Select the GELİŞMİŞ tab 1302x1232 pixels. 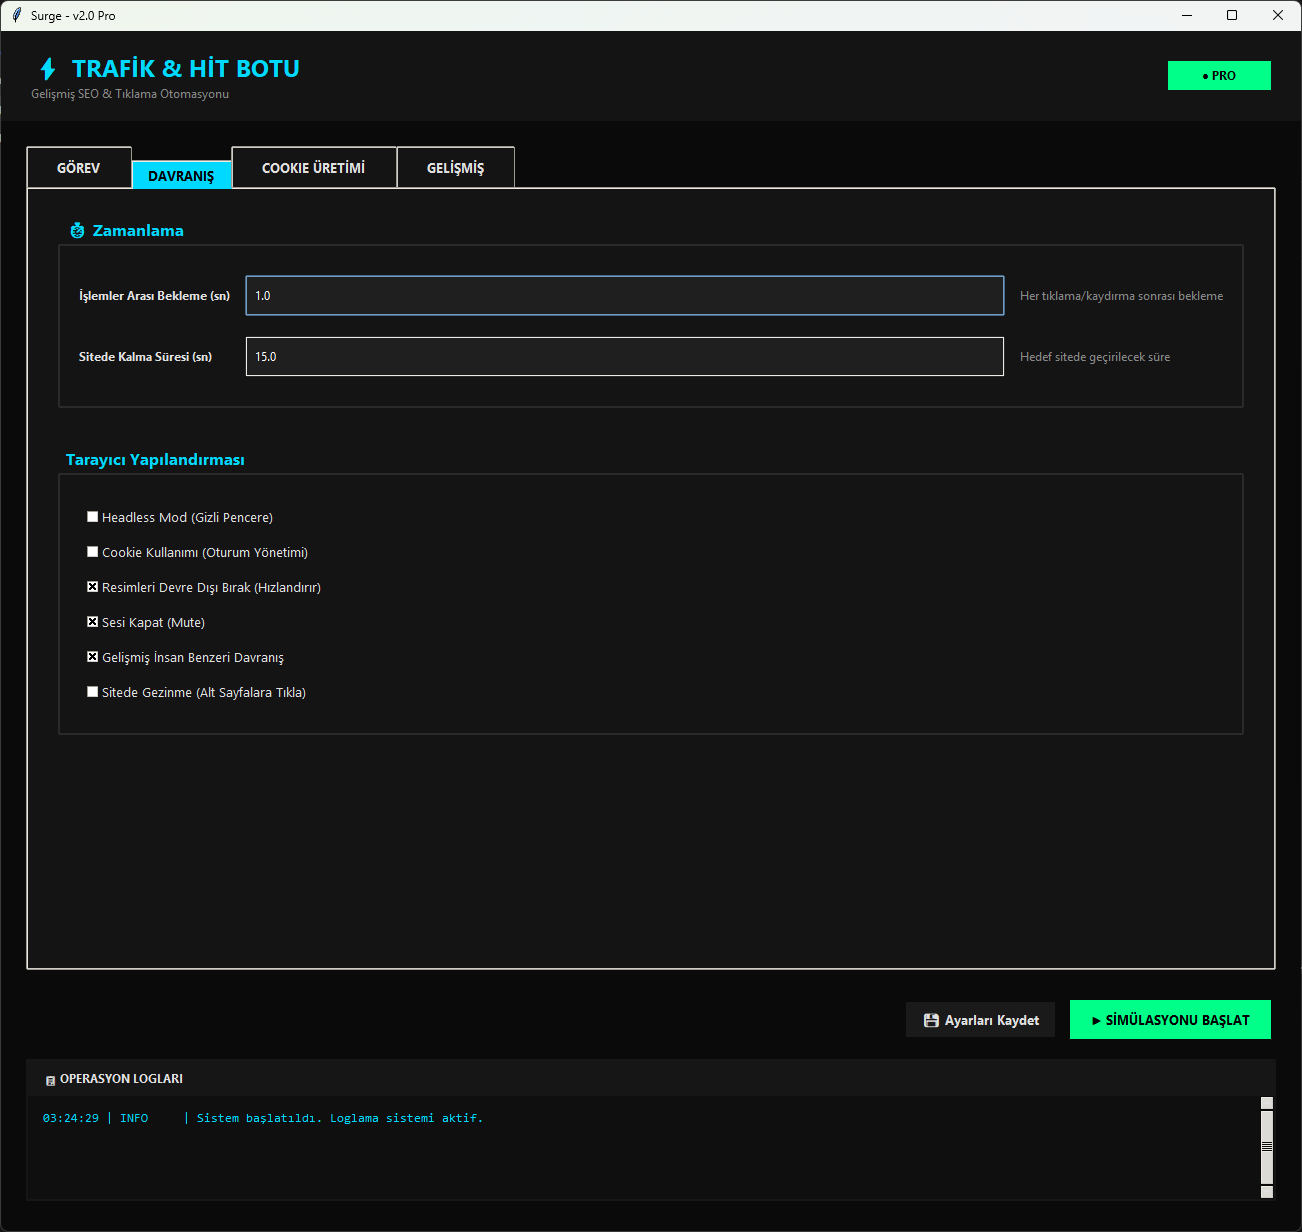pos(455,168)
